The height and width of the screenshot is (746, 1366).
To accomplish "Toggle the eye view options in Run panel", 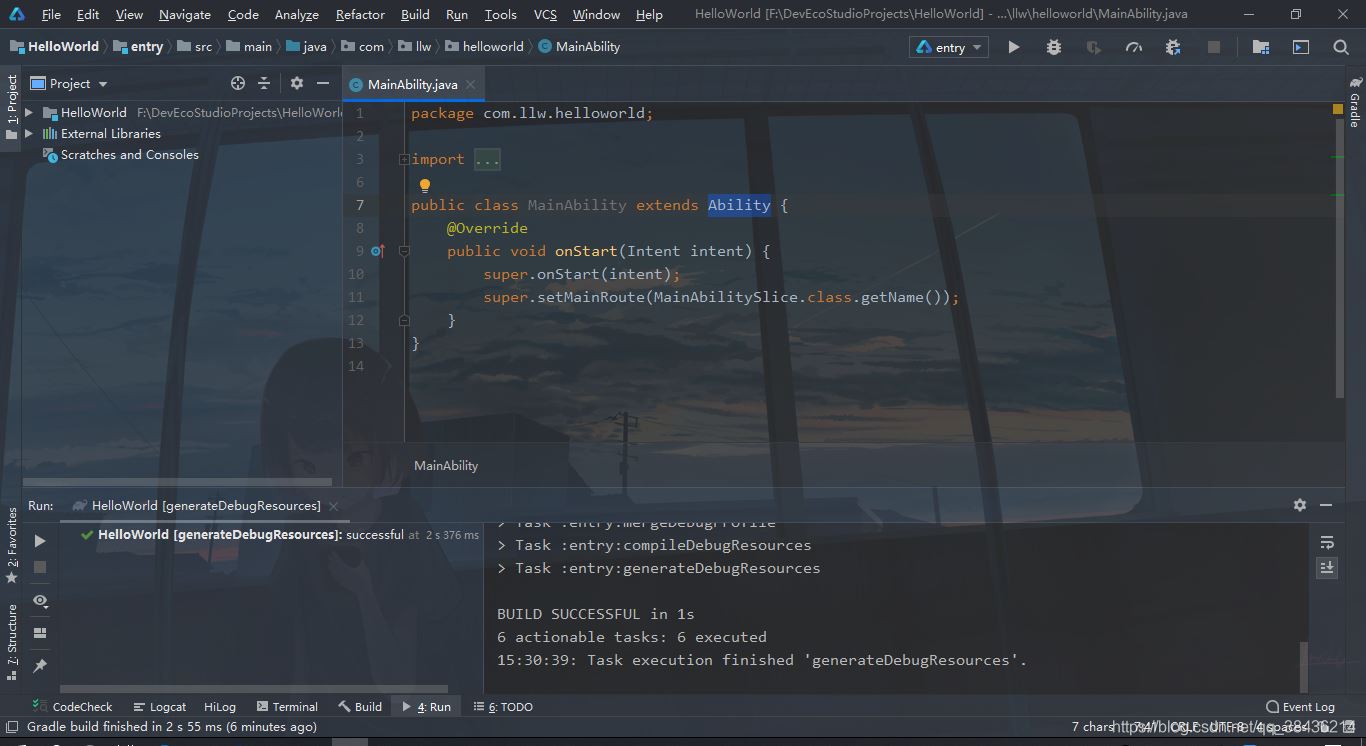I will pyautogui.click(x=40, y=600).
